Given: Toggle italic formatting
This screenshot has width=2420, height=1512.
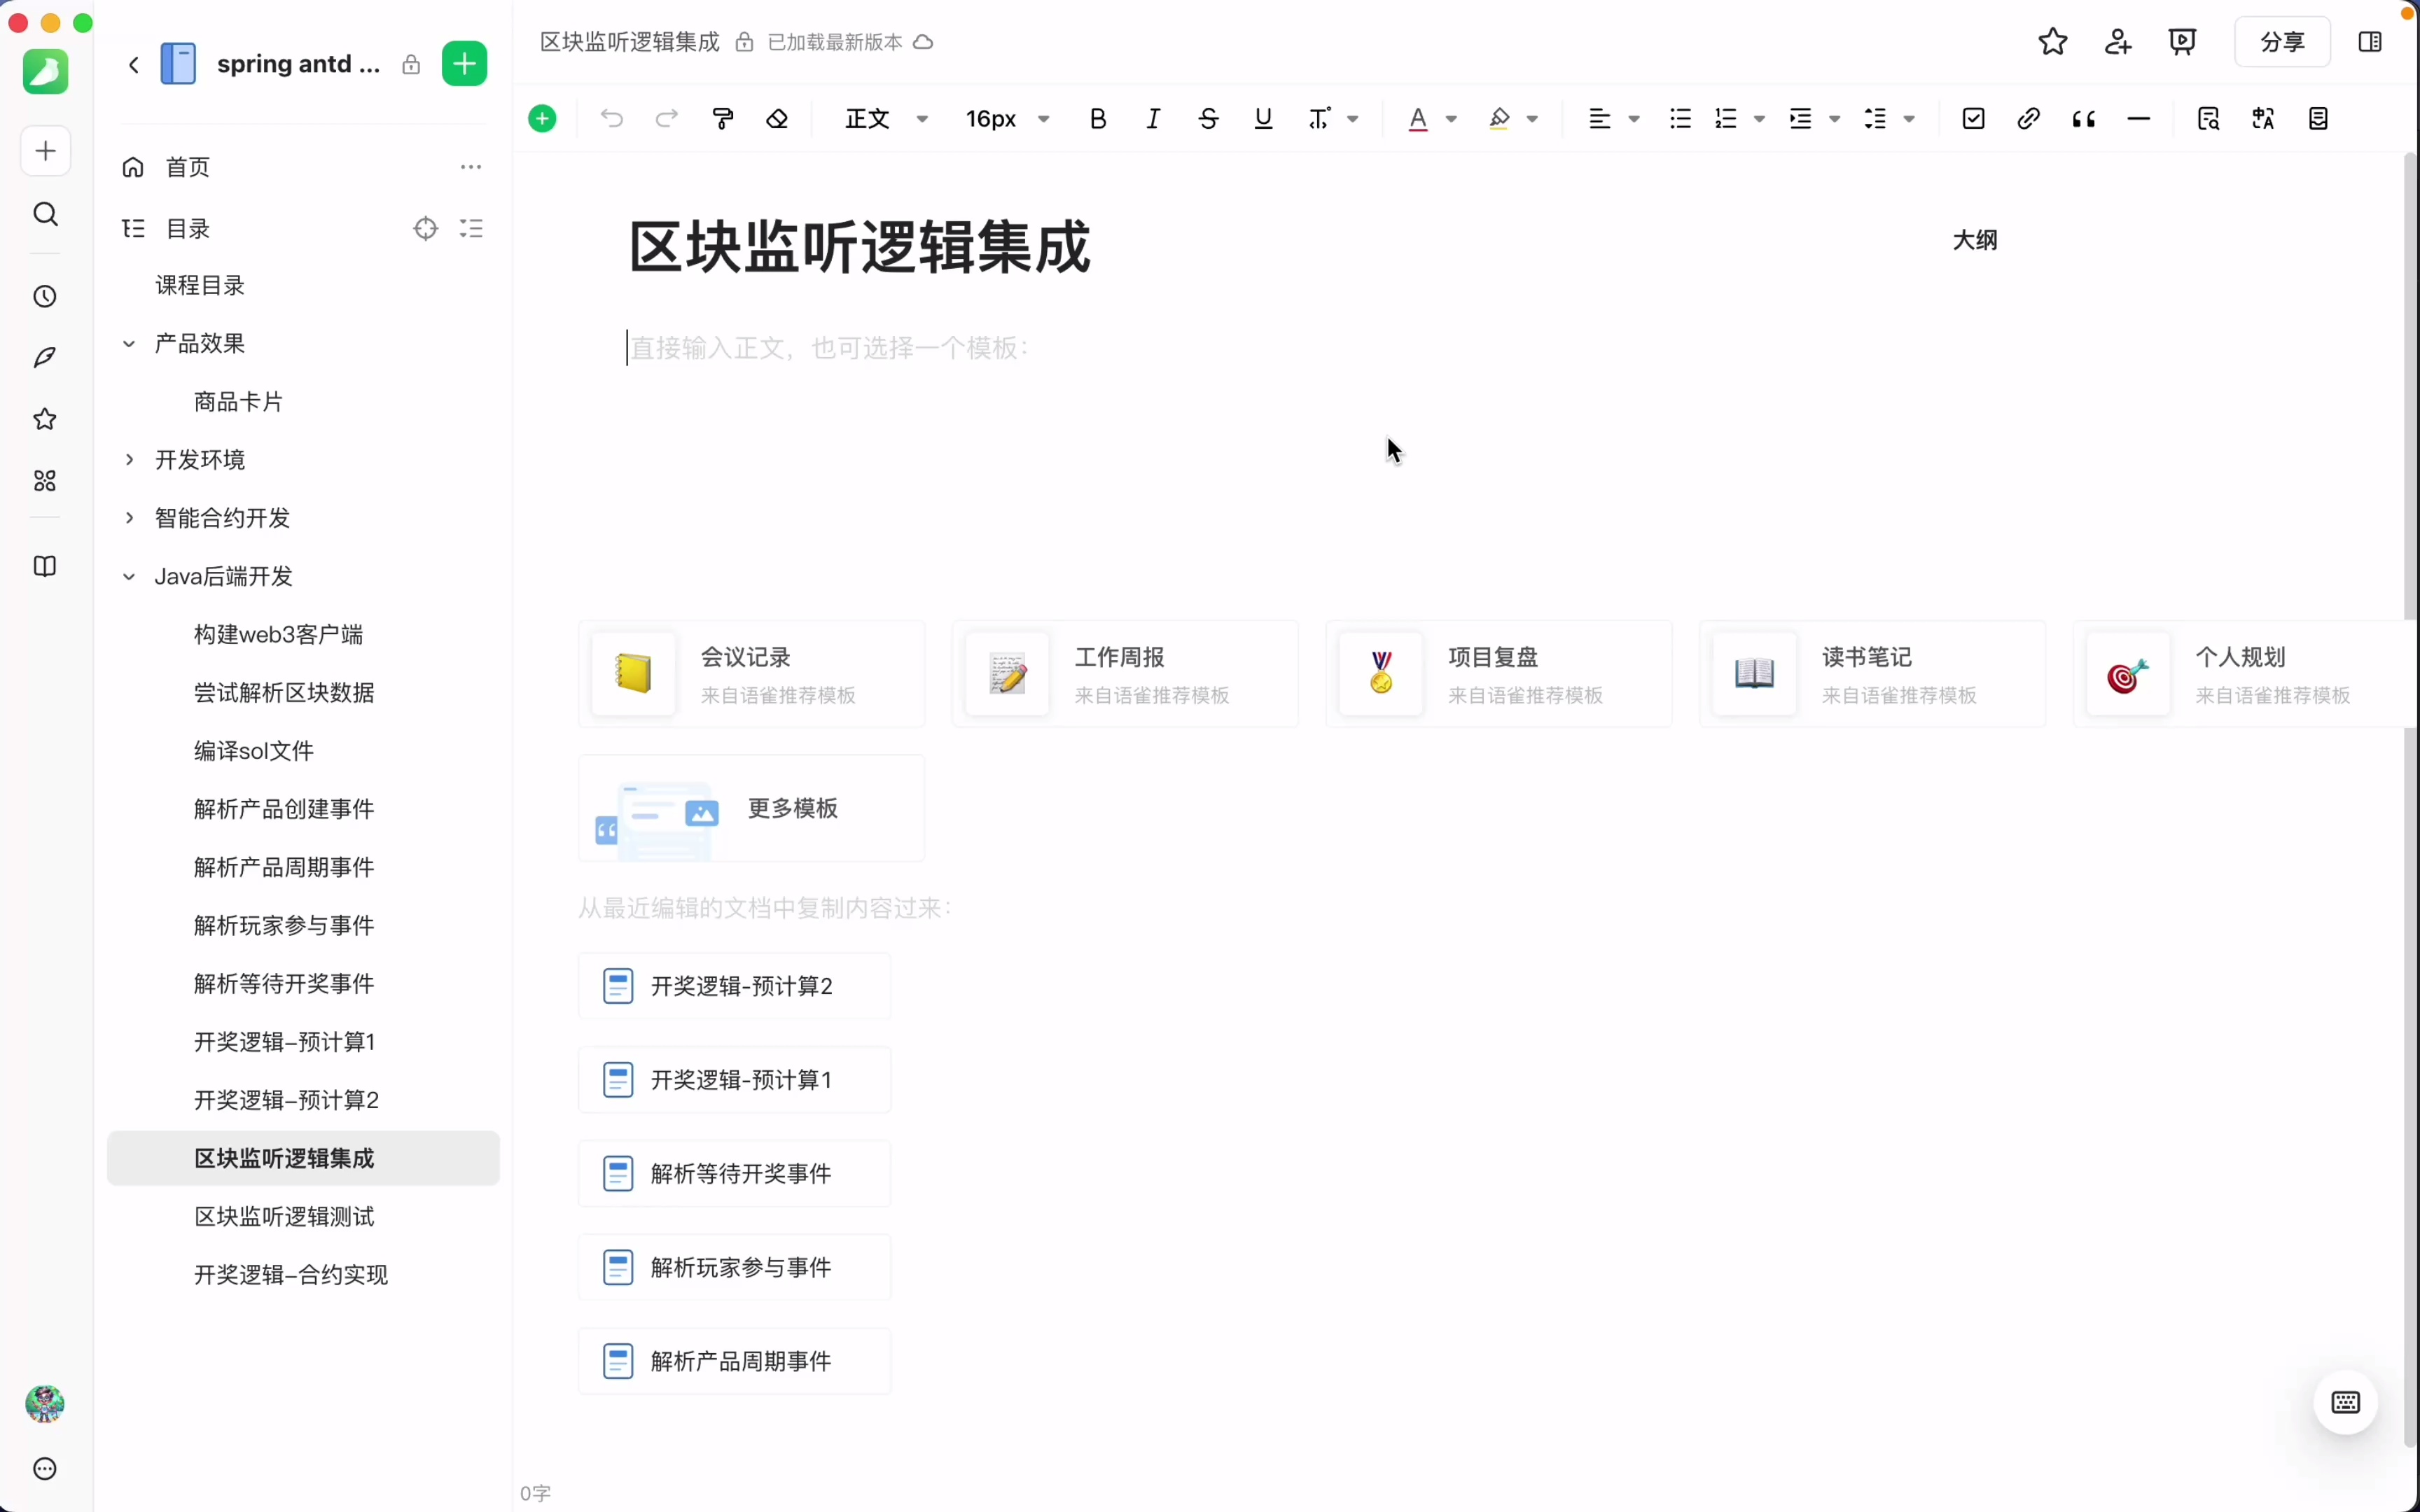Looking at the screenshot, I should pyautogui.click(x=1152, y=118).
